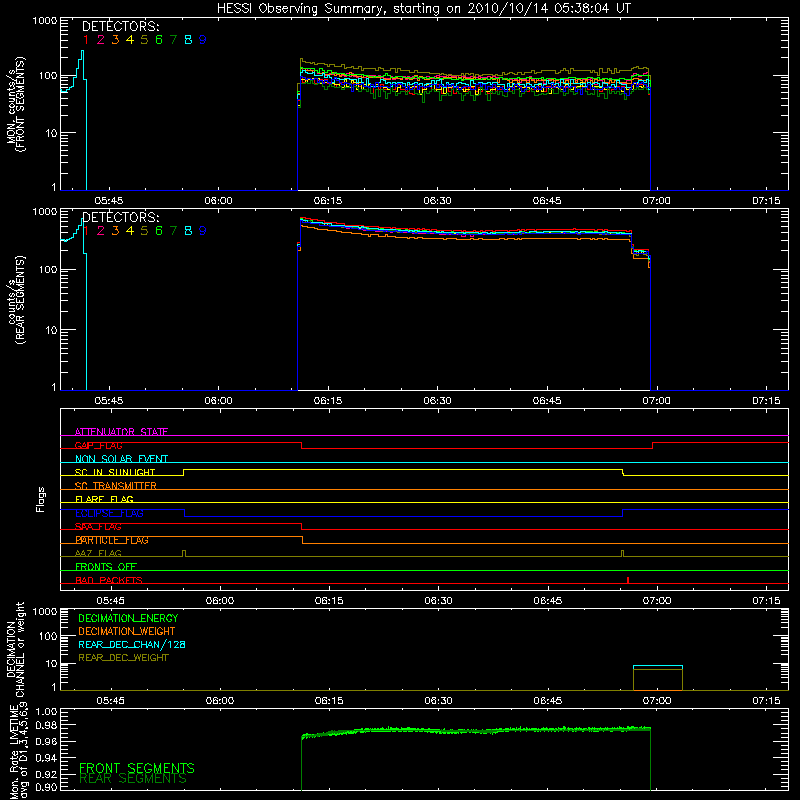
Task: Click DETECTORS: label in rear segments panel
Action: point(121,217)
